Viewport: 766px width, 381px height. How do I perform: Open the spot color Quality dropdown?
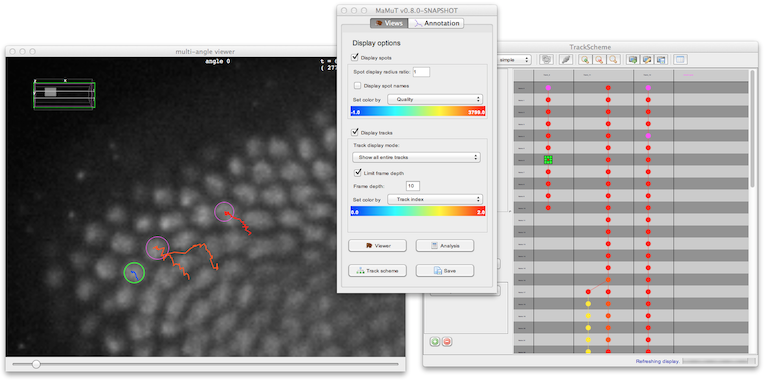[435, 99]
